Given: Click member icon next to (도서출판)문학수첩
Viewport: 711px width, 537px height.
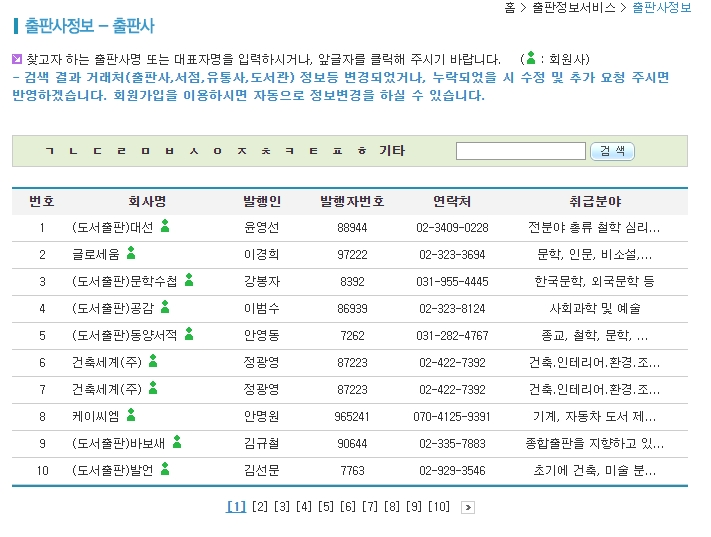Looking at the screenshot, I should [x=189, y=280].
